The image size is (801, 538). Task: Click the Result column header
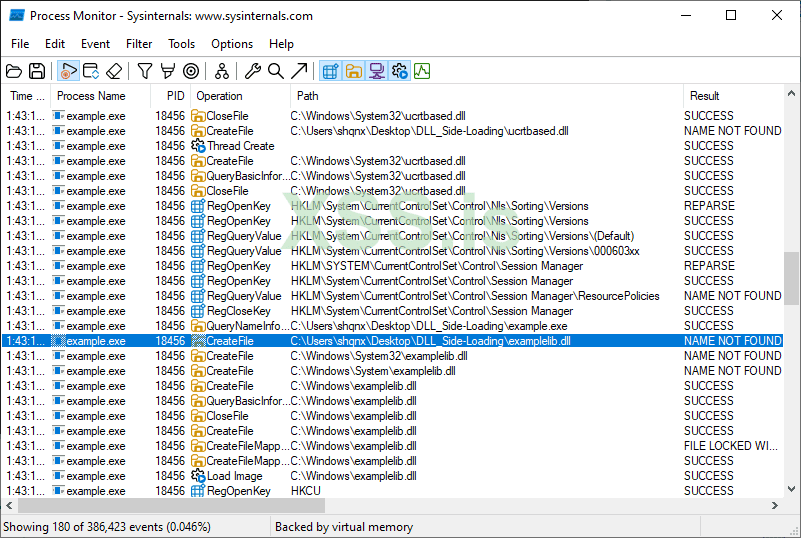[733, 96]
